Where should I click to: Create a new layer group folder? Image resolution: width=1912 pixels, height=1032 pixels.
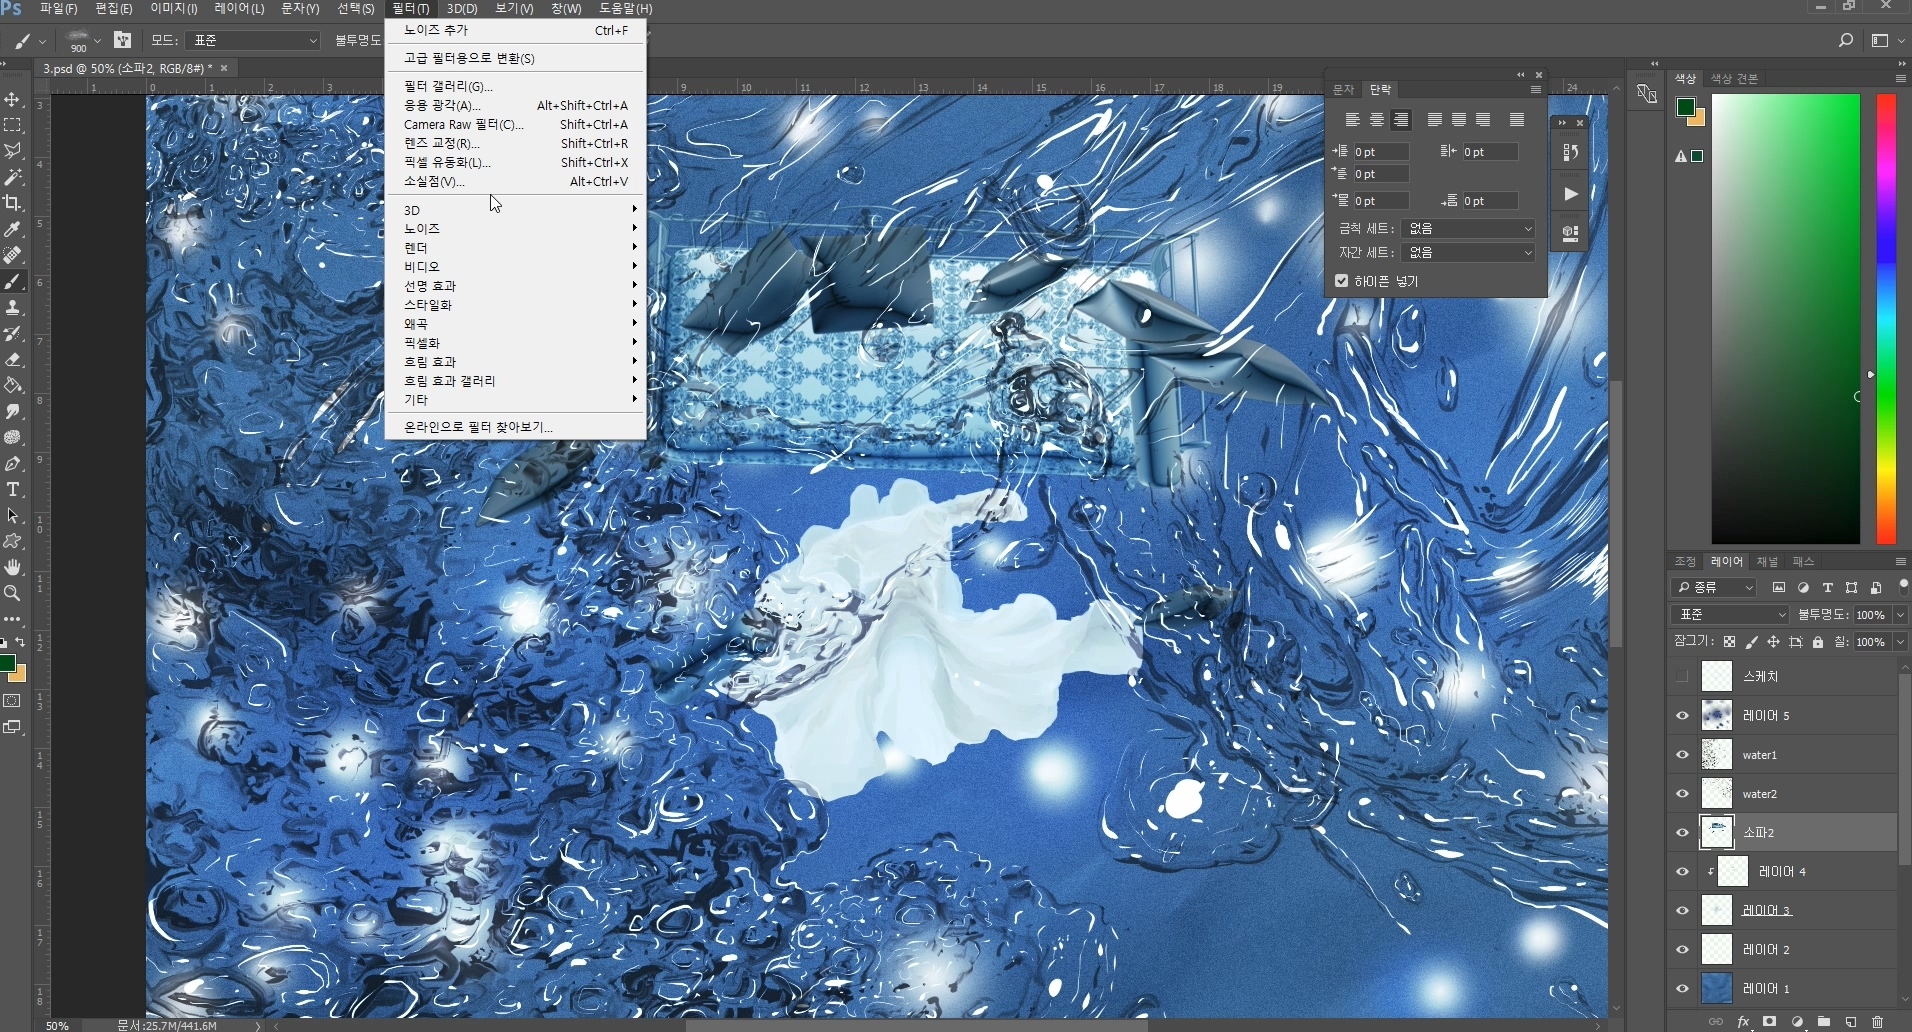coord(1824,1022)
